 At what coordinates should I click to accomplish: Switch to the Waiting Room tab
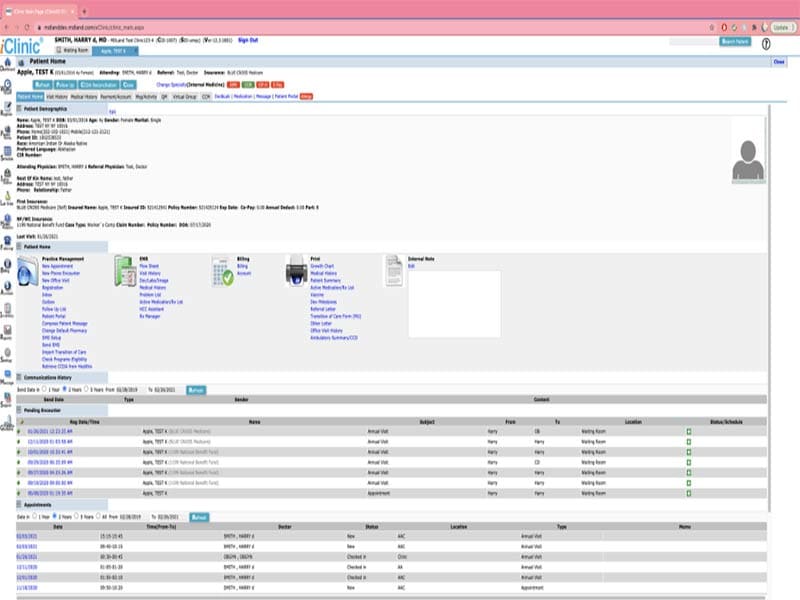click(72, 51)
